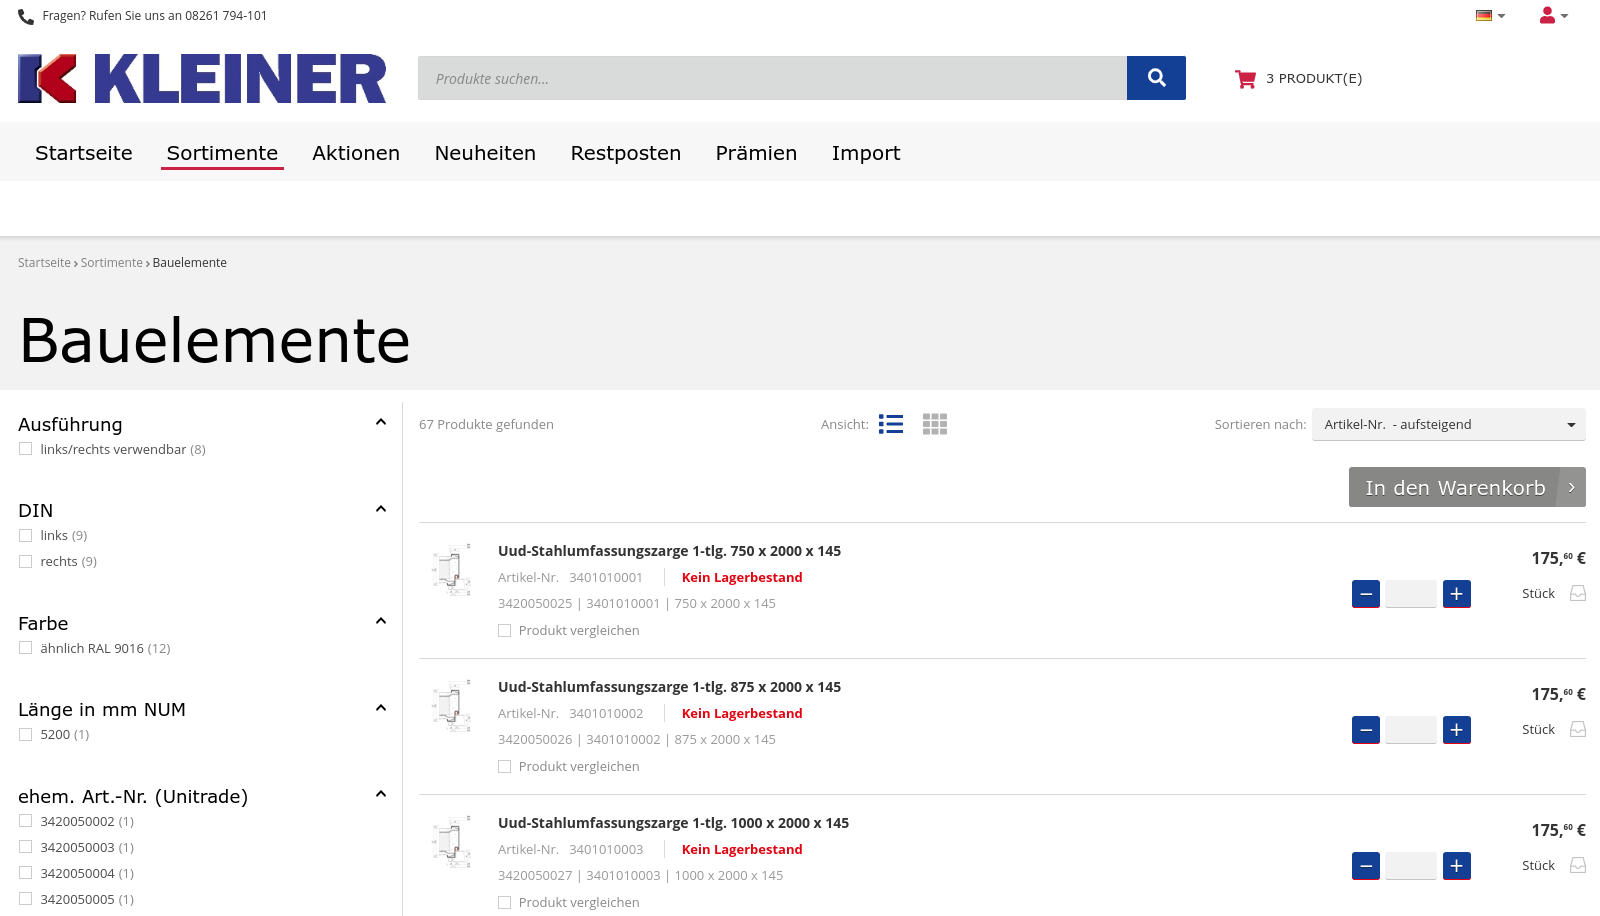Open the user account icon
Image resolution: width=1600 pixels, height=916 pixels.
[x=1546, y=15]
